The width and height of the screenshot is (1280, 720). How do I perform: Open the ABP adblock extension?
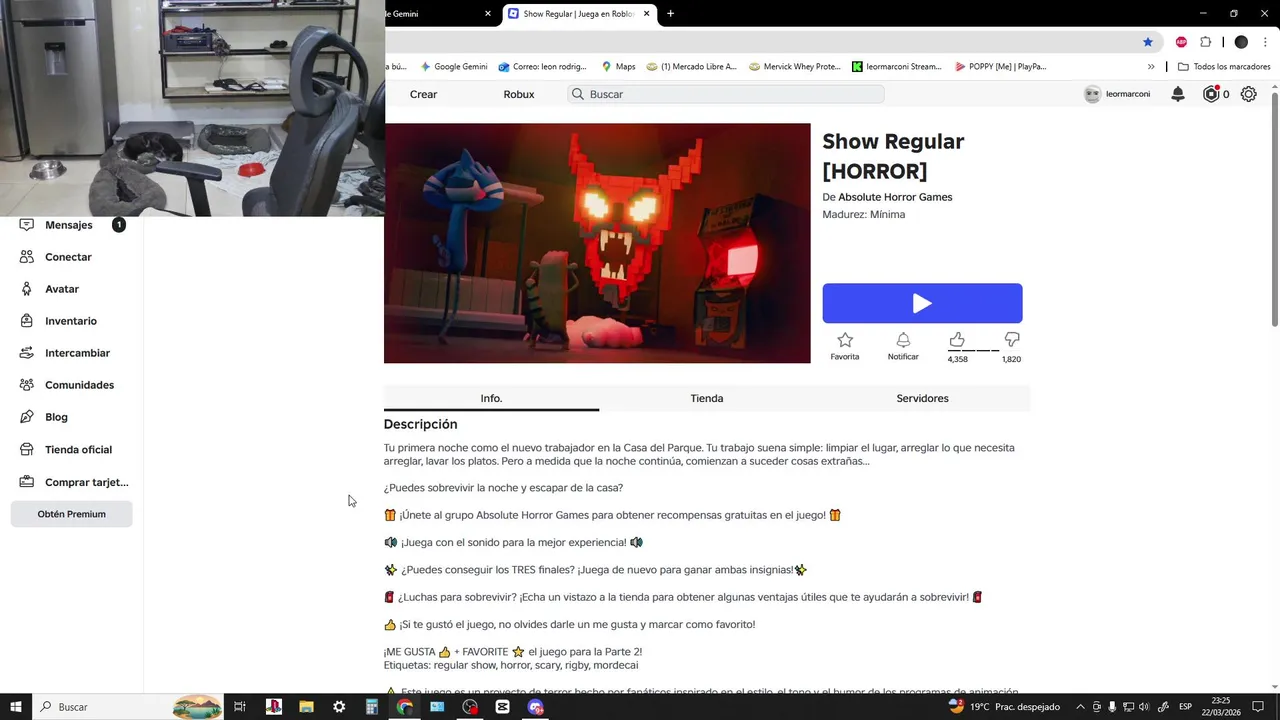tap(1181, 42)
